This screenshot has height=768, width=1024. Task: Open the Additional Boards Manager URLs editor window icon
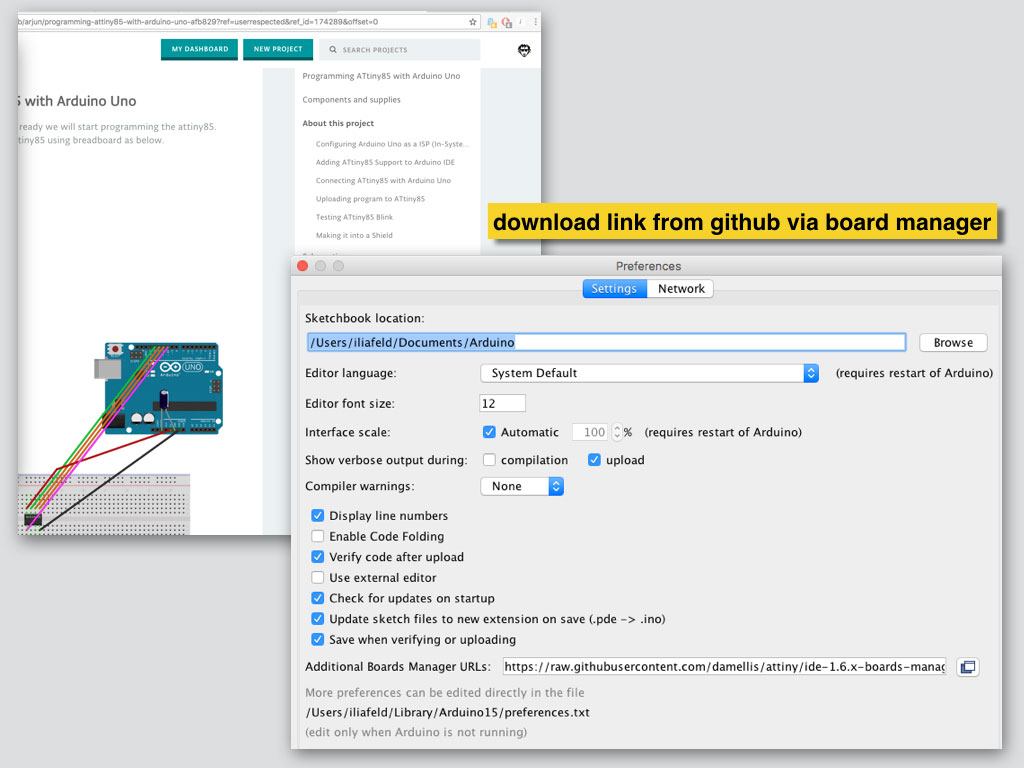click(968, 667)
